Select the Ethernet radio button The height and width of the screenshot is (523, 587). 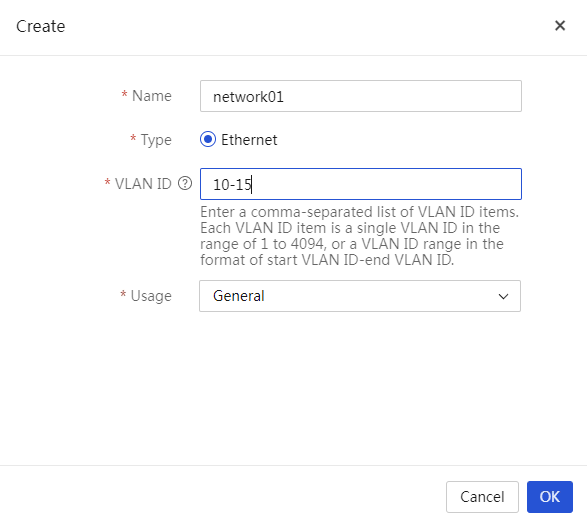tap(208, 139)
